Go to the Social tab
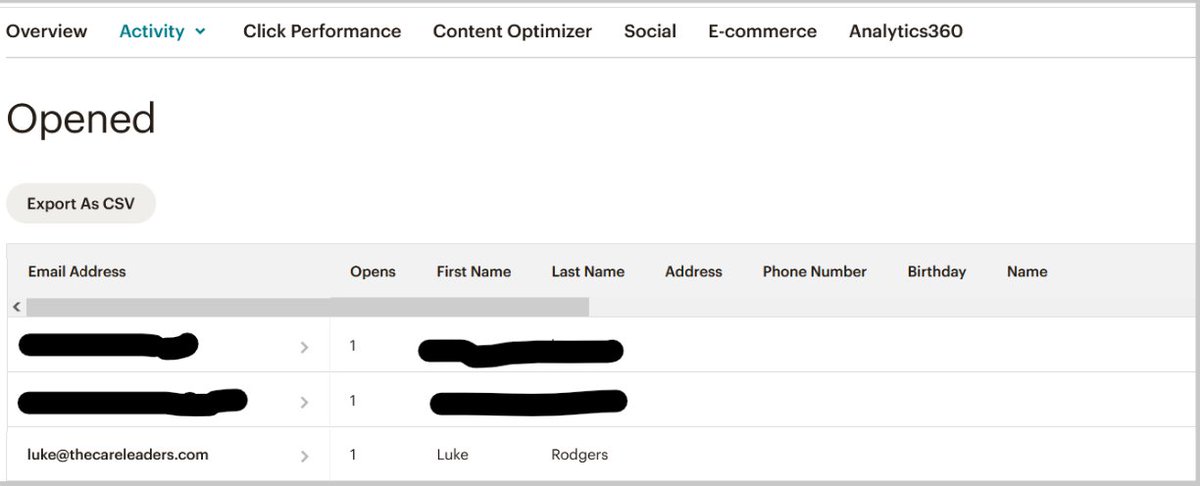 650,31
